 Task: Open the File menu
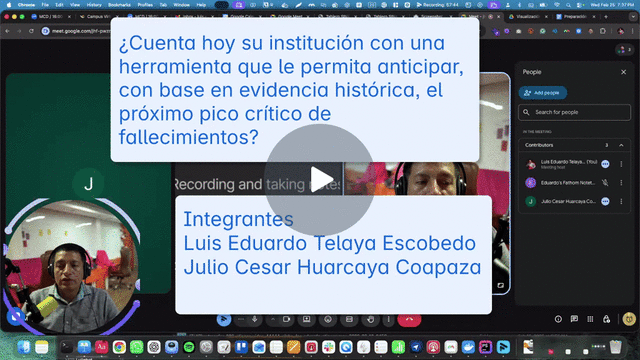pos(45,5)
